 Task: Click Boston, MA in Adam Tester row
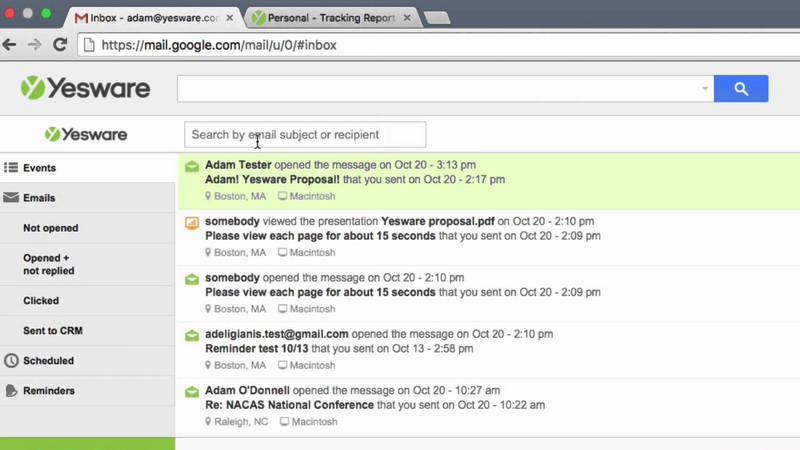click(240, 196)
